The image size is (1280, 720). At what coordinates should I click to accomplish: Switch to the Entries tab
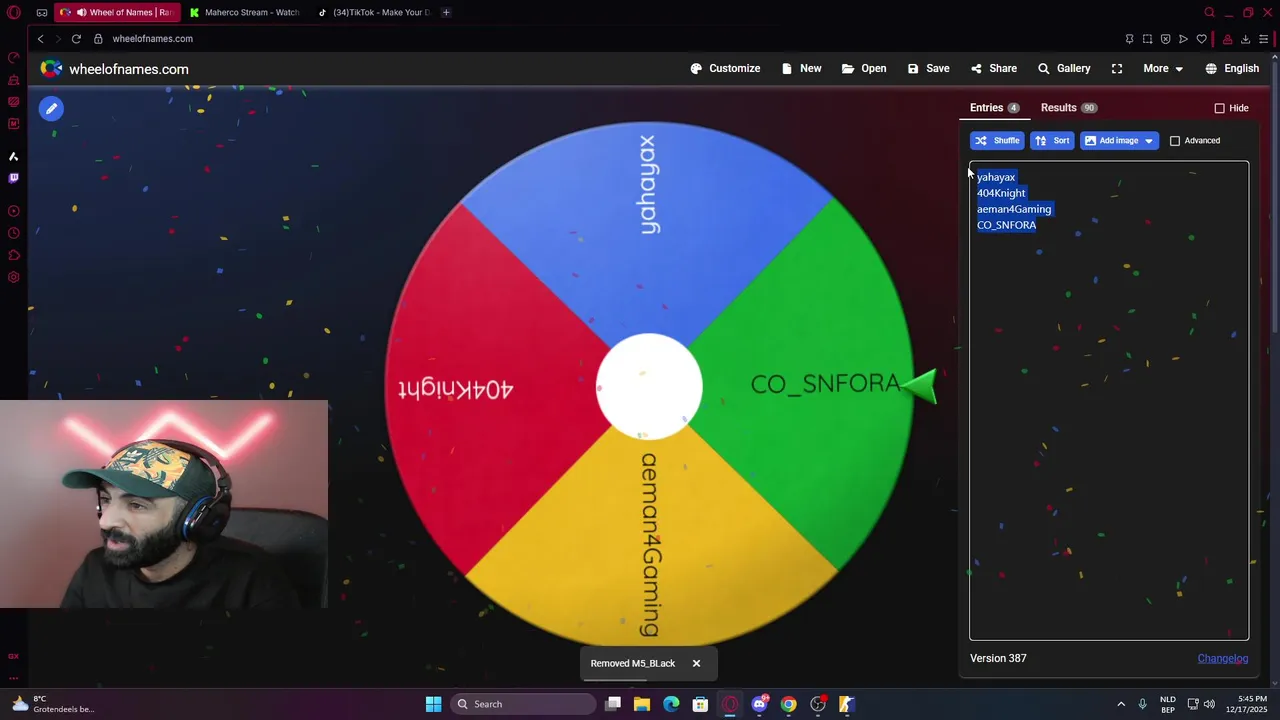tap(994, 108)
